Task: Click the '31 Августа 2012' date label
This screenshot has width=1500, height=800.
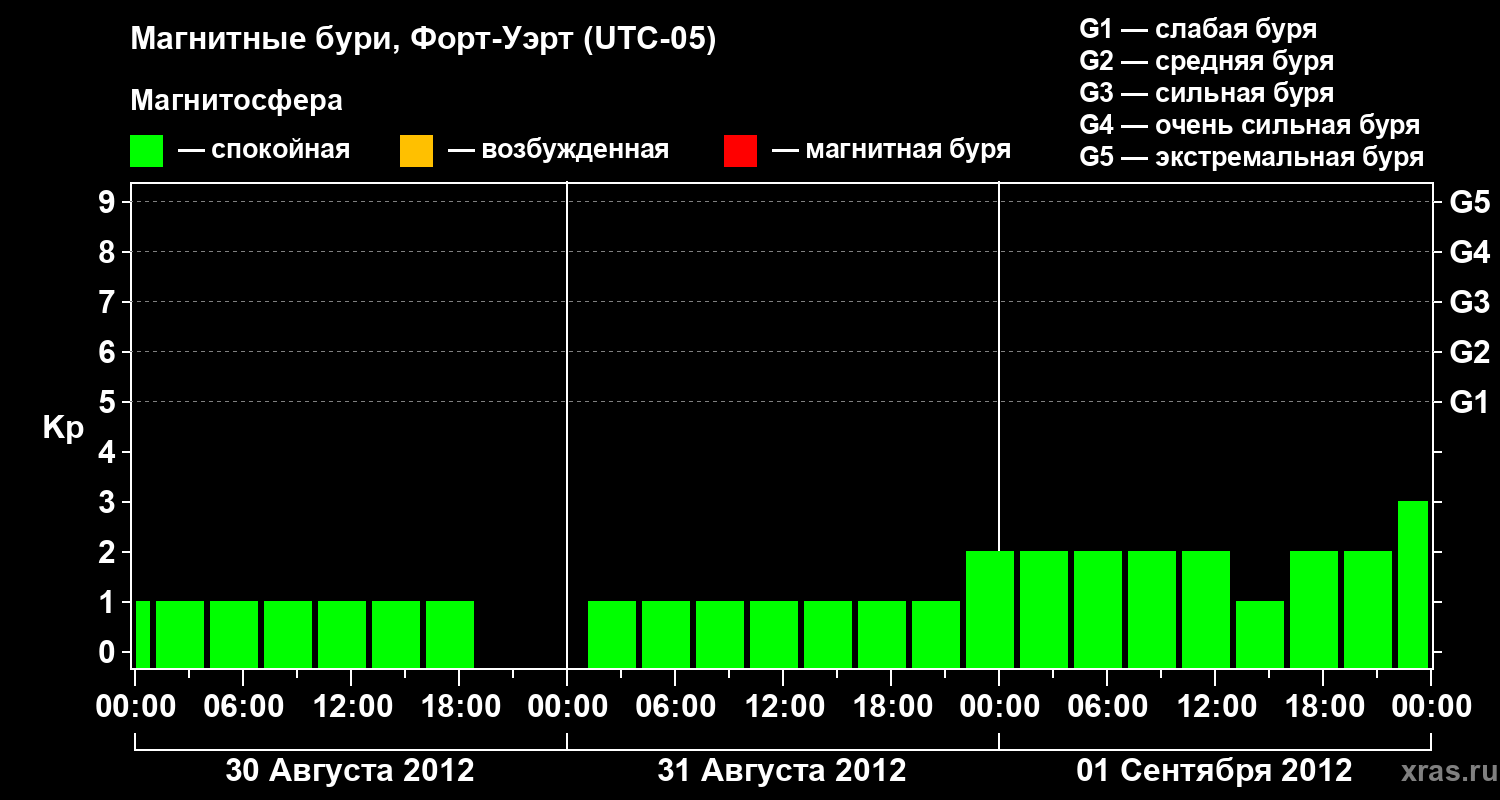Action: [x=782, y=771]
